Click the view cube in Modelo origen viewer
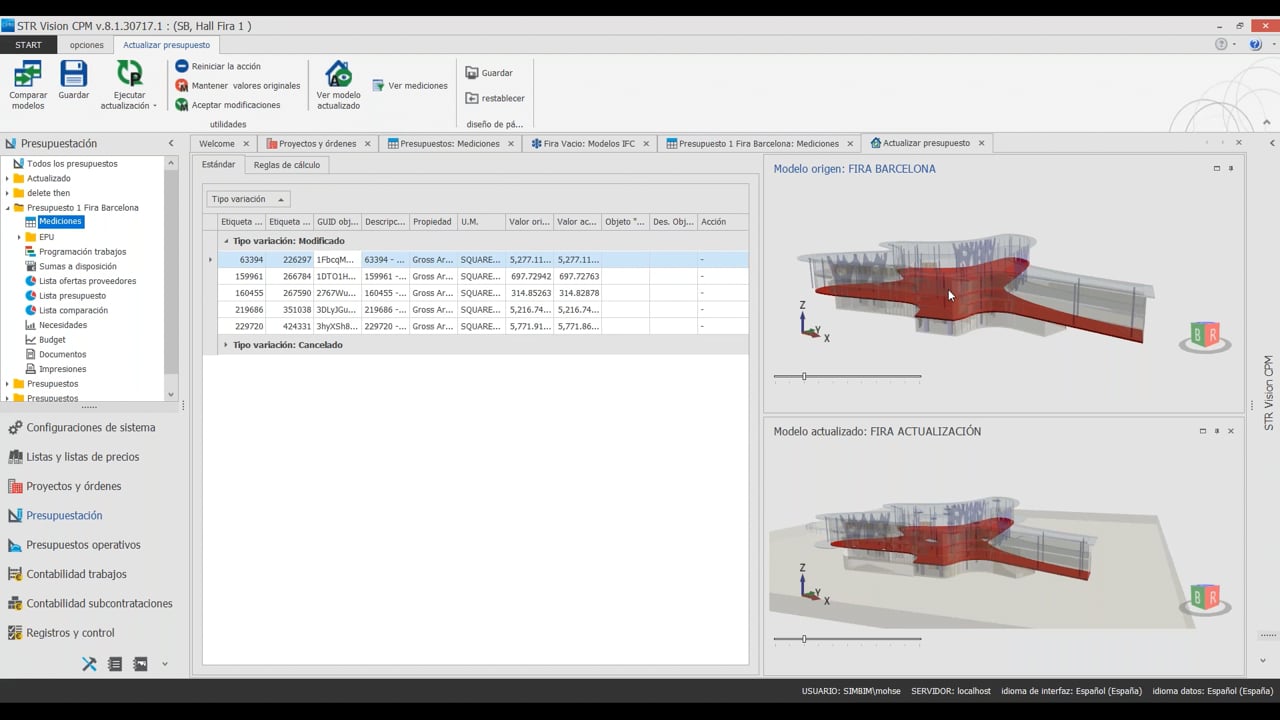This screenshot has width=1280, height=720. coord(1205,337)
